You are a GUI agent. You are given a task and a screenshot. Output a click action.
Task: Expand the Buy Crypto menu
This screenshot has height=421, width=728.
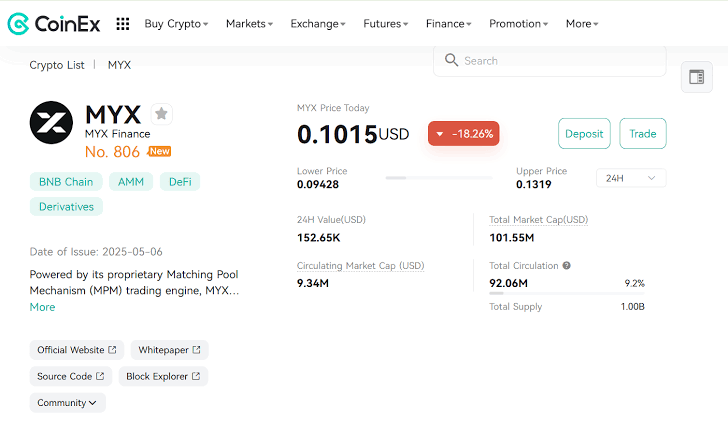[x=176, y=23]
